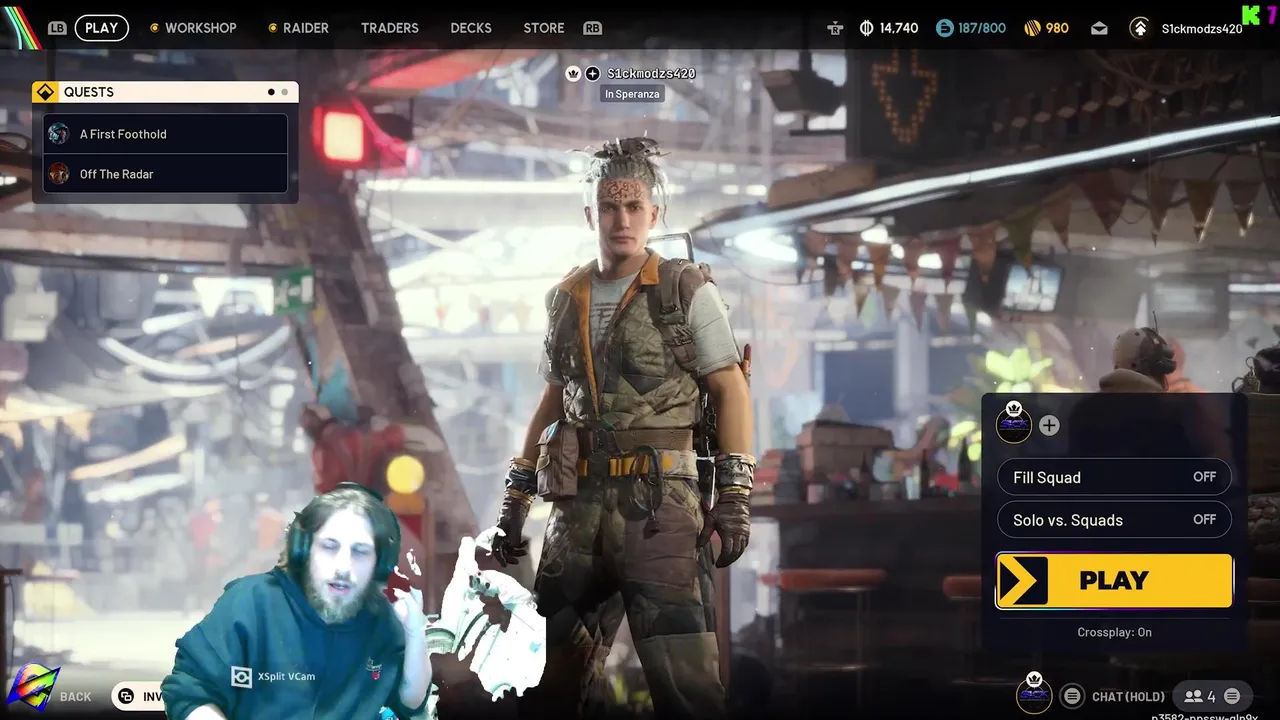Screen dimensions: 1280x720
Task: Click the party leader crown above character
Action: tap(573, 73)
